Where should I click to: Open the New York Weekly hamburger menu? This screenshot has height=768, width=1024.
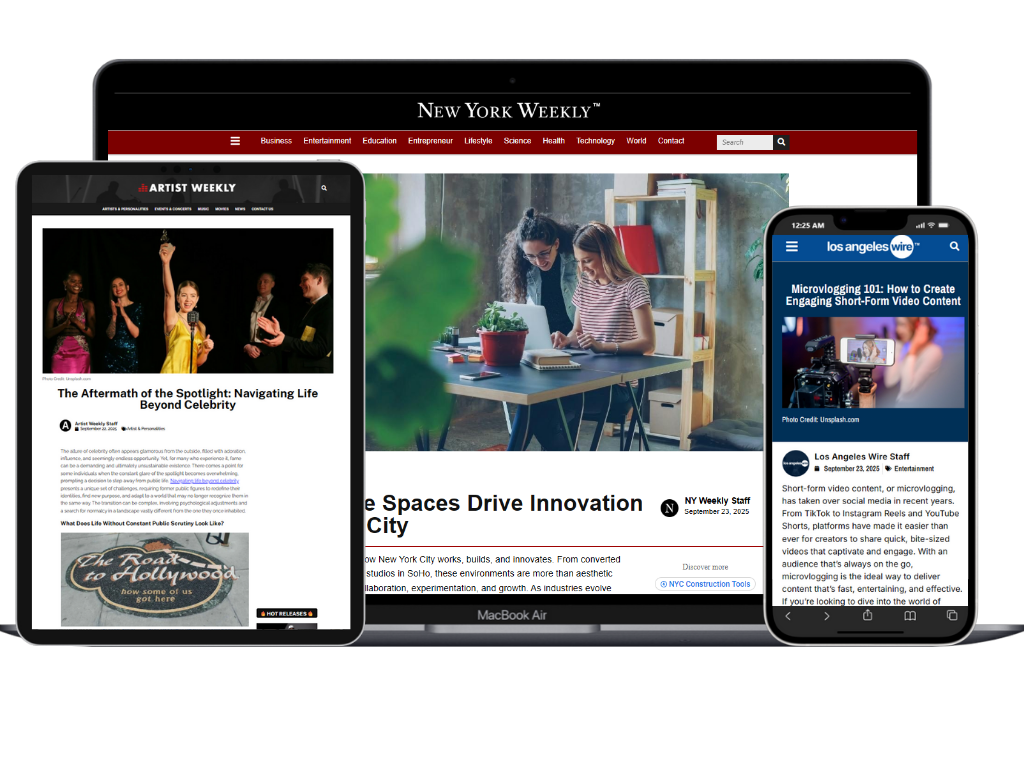coord(235,141)
